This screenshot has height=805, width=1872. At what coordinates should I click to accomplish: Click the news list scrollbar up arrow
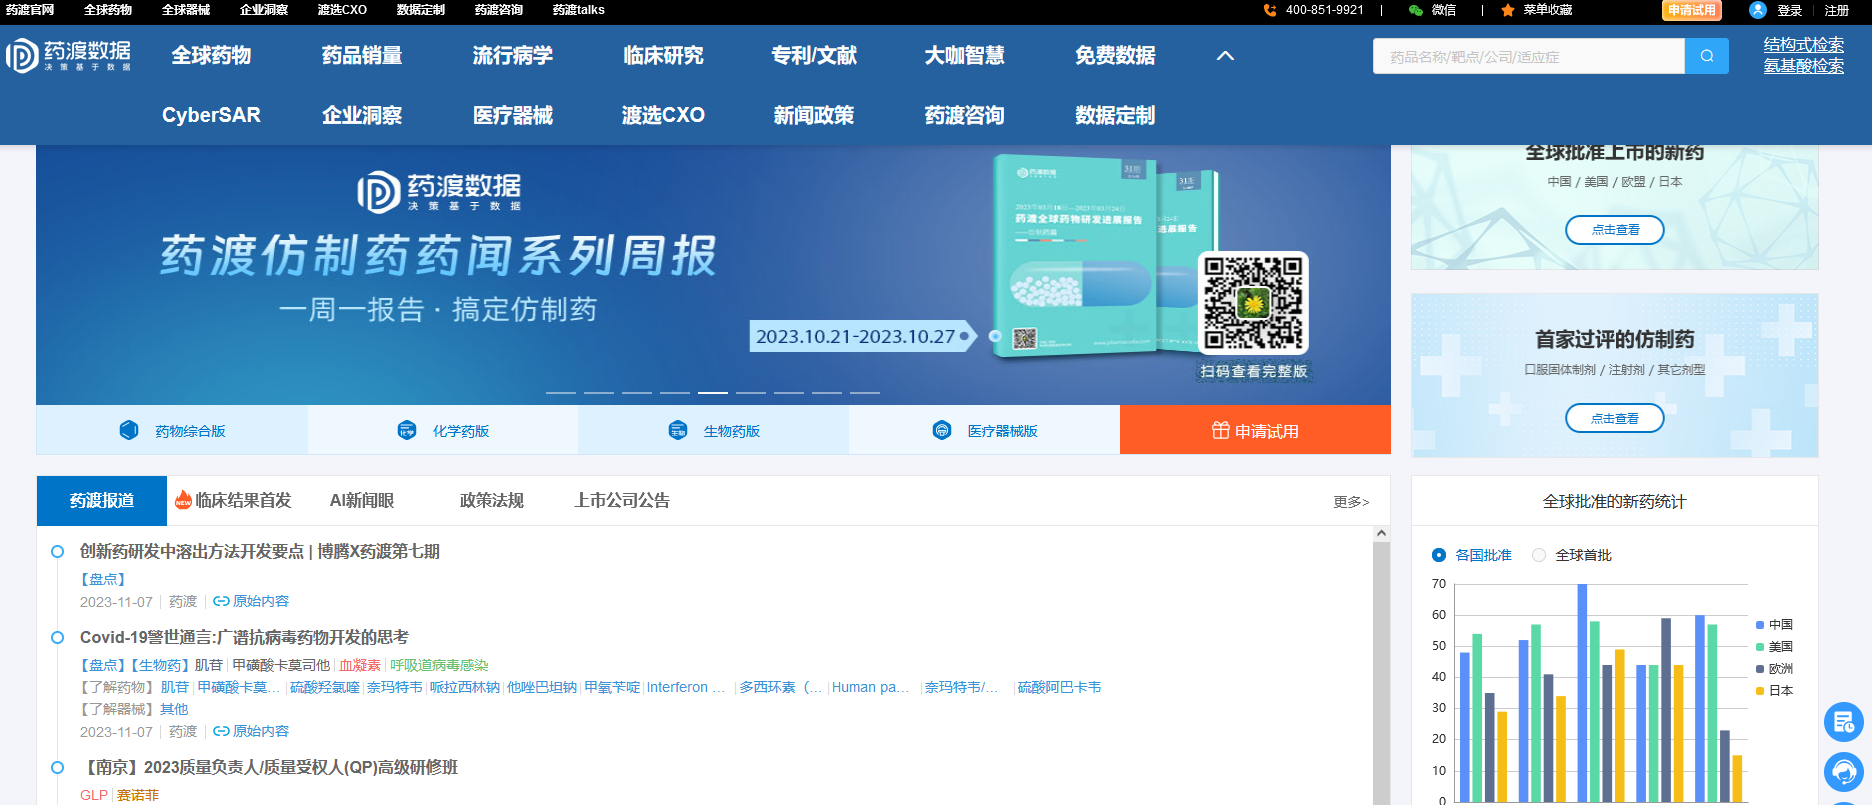pos(1381,534)
